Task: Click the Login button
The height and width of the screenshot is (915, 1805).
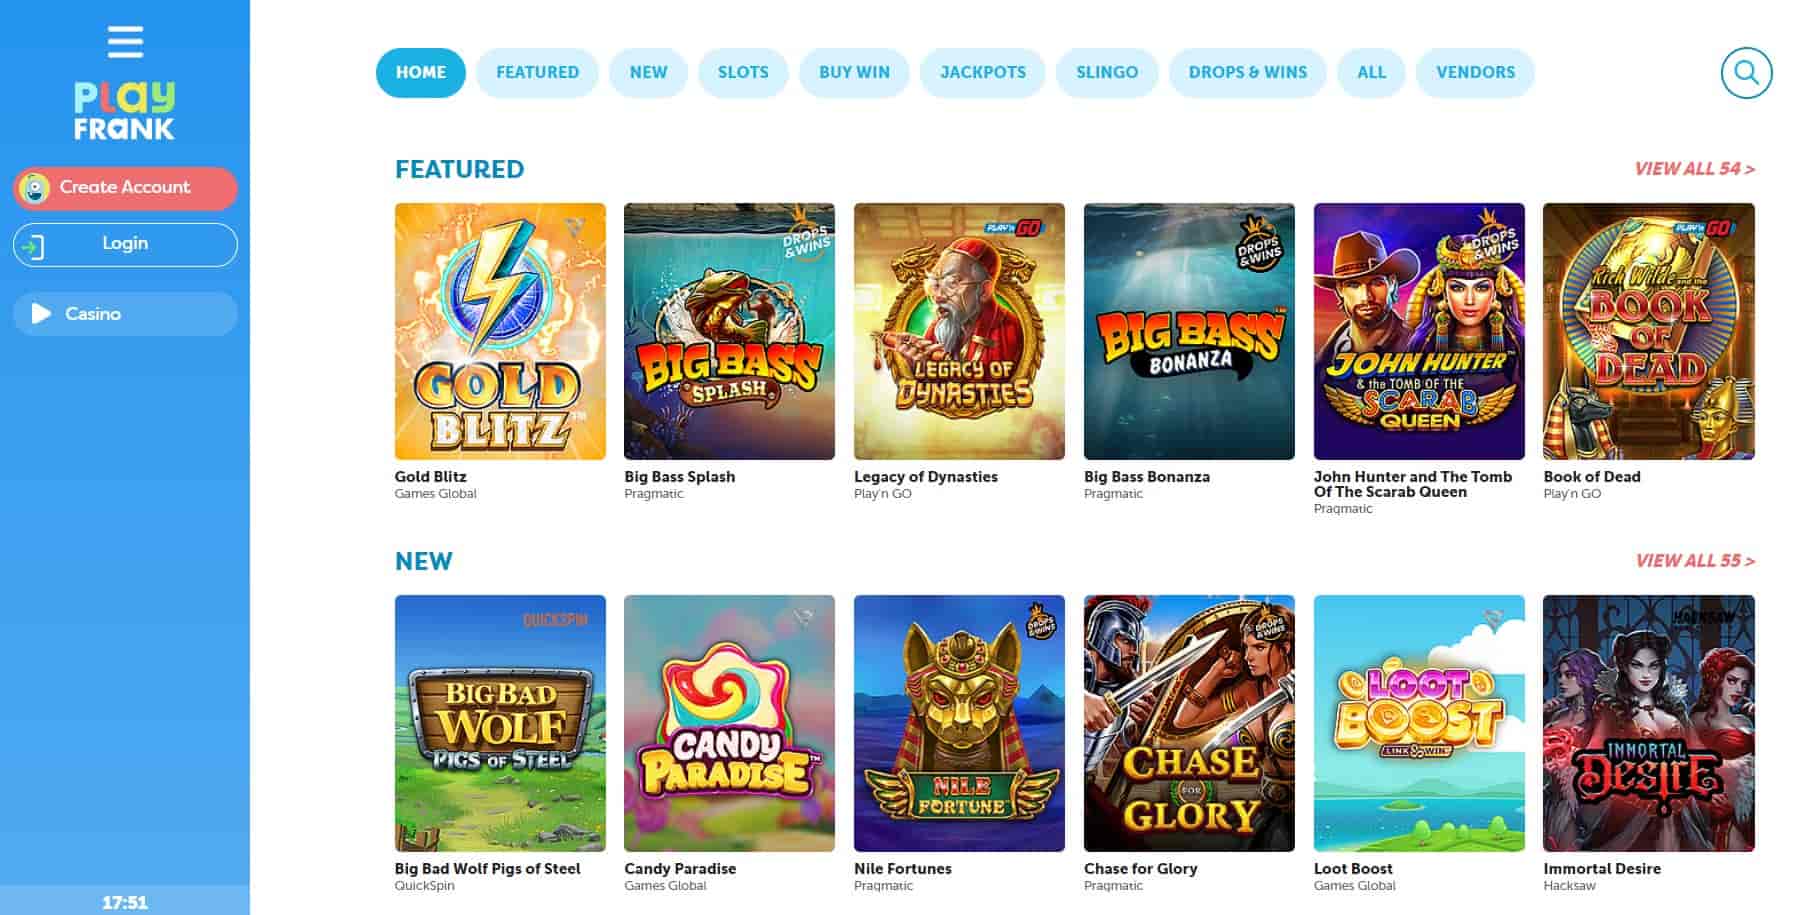Action: tap(125, 245)
